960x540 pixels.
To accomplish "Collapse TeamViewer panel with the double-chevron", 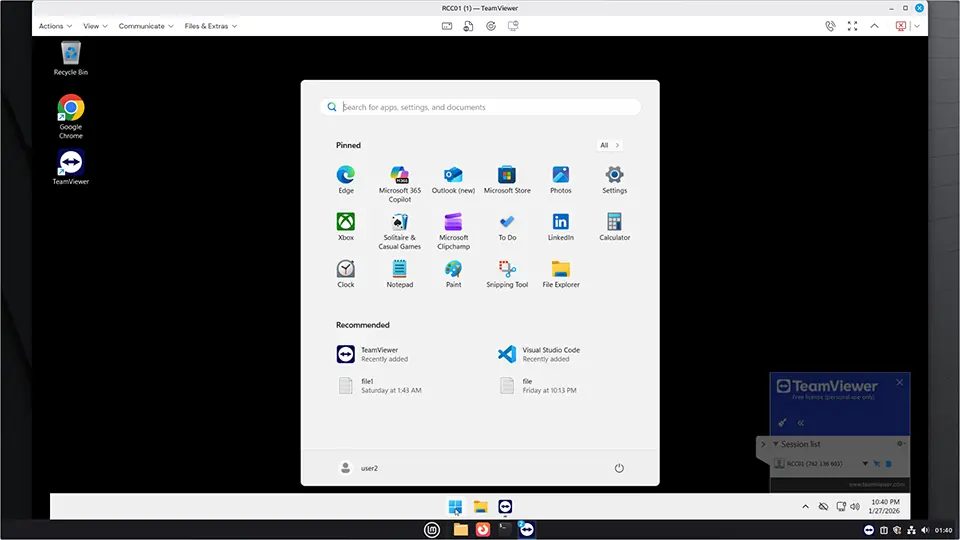I will tap(800, 423).
